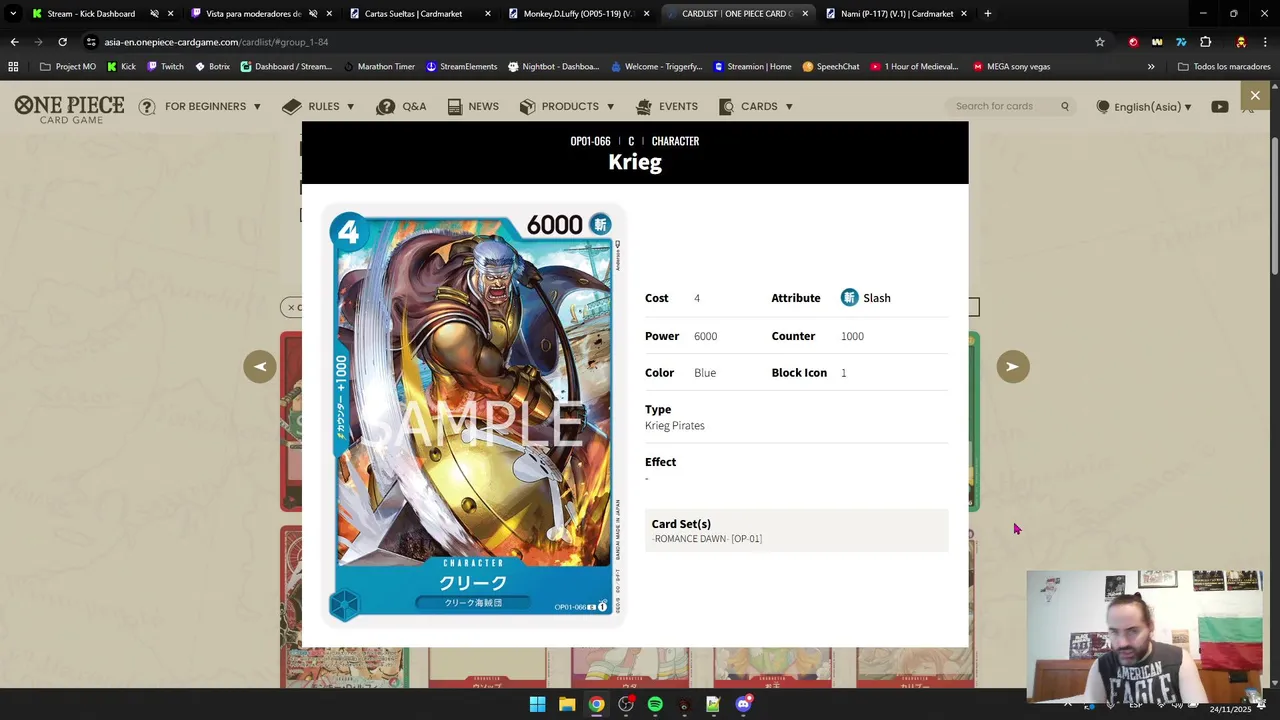Click the Chrome taskbar icon
1280x720 pixels.
(x=596, y=705)
